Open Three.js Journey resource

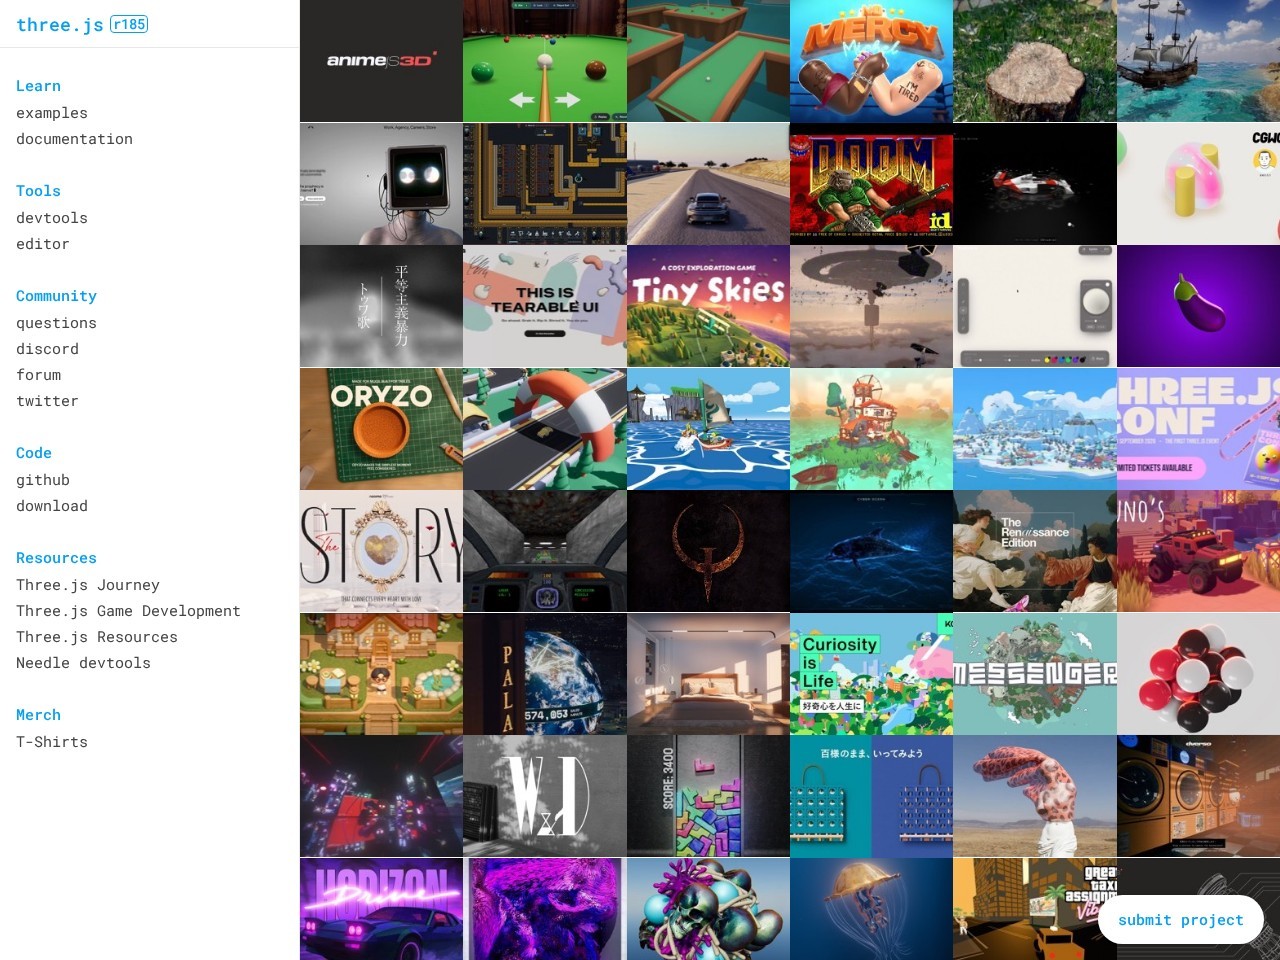click(88, 585)
